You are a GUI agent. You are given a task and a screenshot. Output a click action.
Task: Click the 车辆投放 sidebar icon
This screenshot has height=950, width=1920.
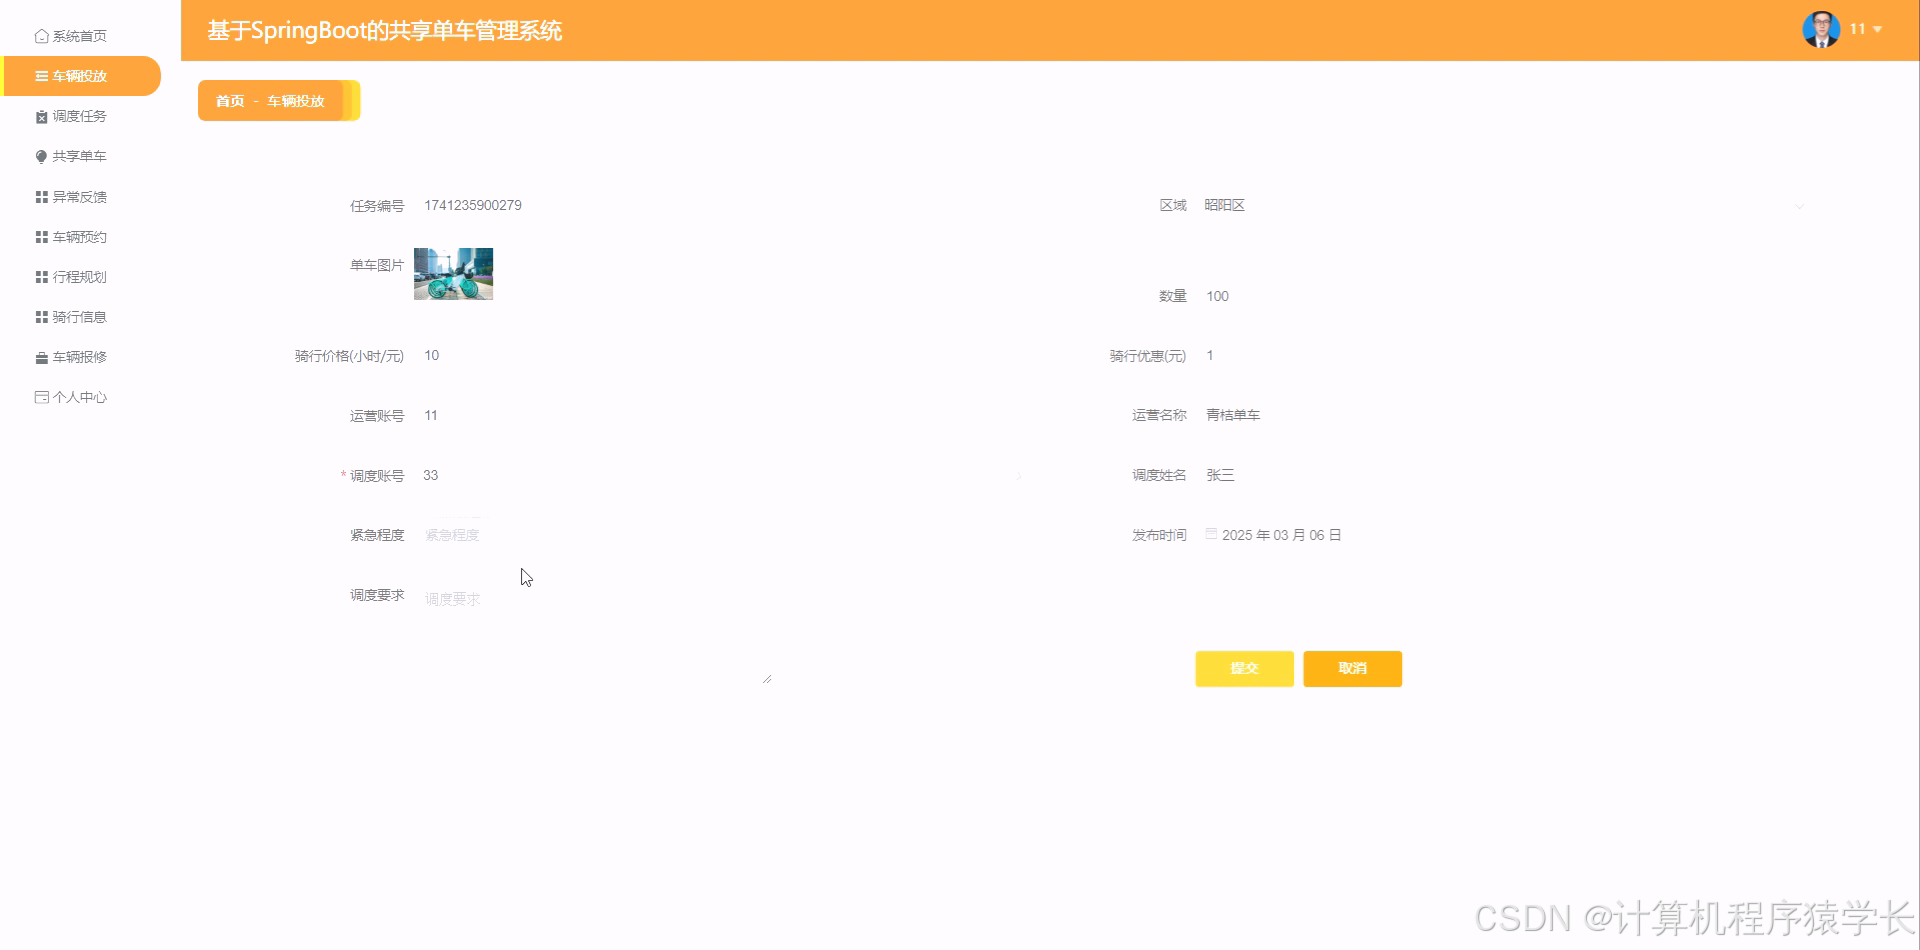(40, 75)
